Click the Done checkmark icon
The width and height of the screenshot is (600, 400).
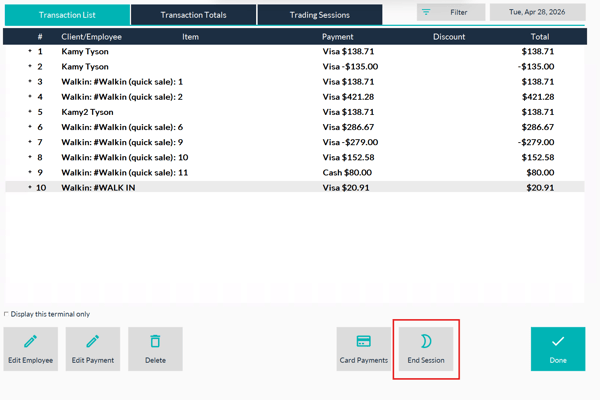pyautogui.click(x=558, y=341)
